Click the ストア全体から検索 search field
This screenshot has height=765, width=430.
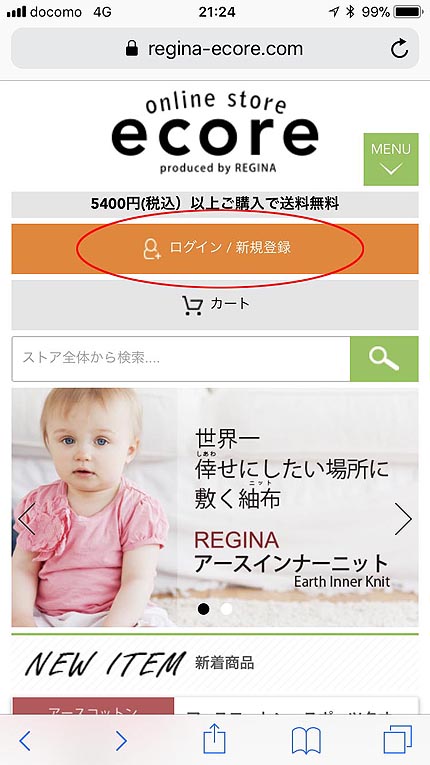[x=181, y=359]
